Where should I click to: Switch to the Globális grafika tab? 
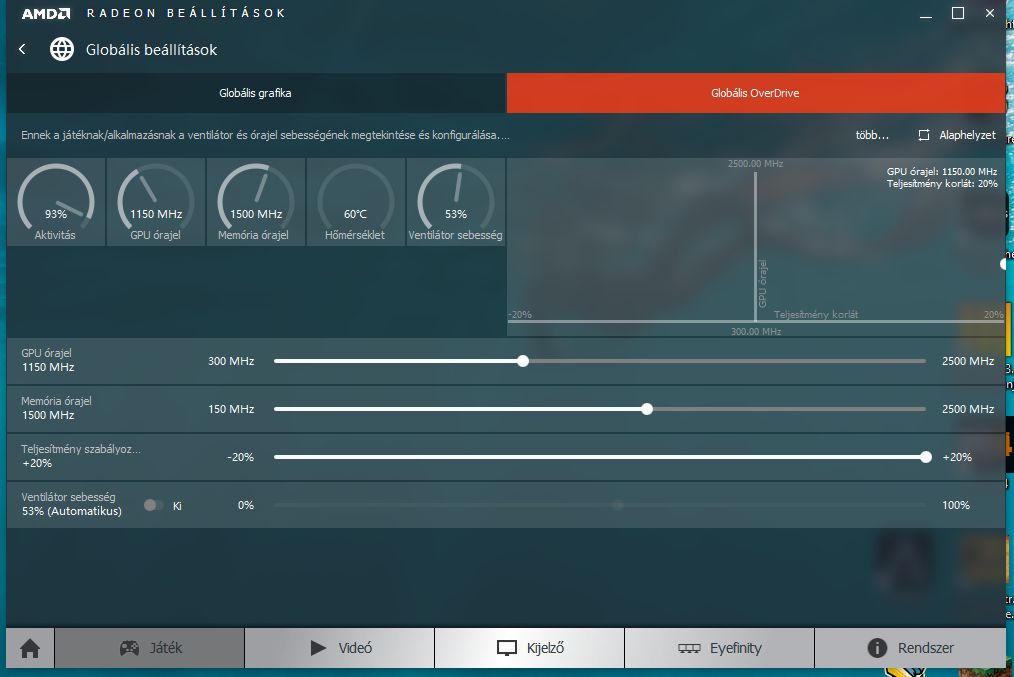pyautogui.click(x=255, y=93)
